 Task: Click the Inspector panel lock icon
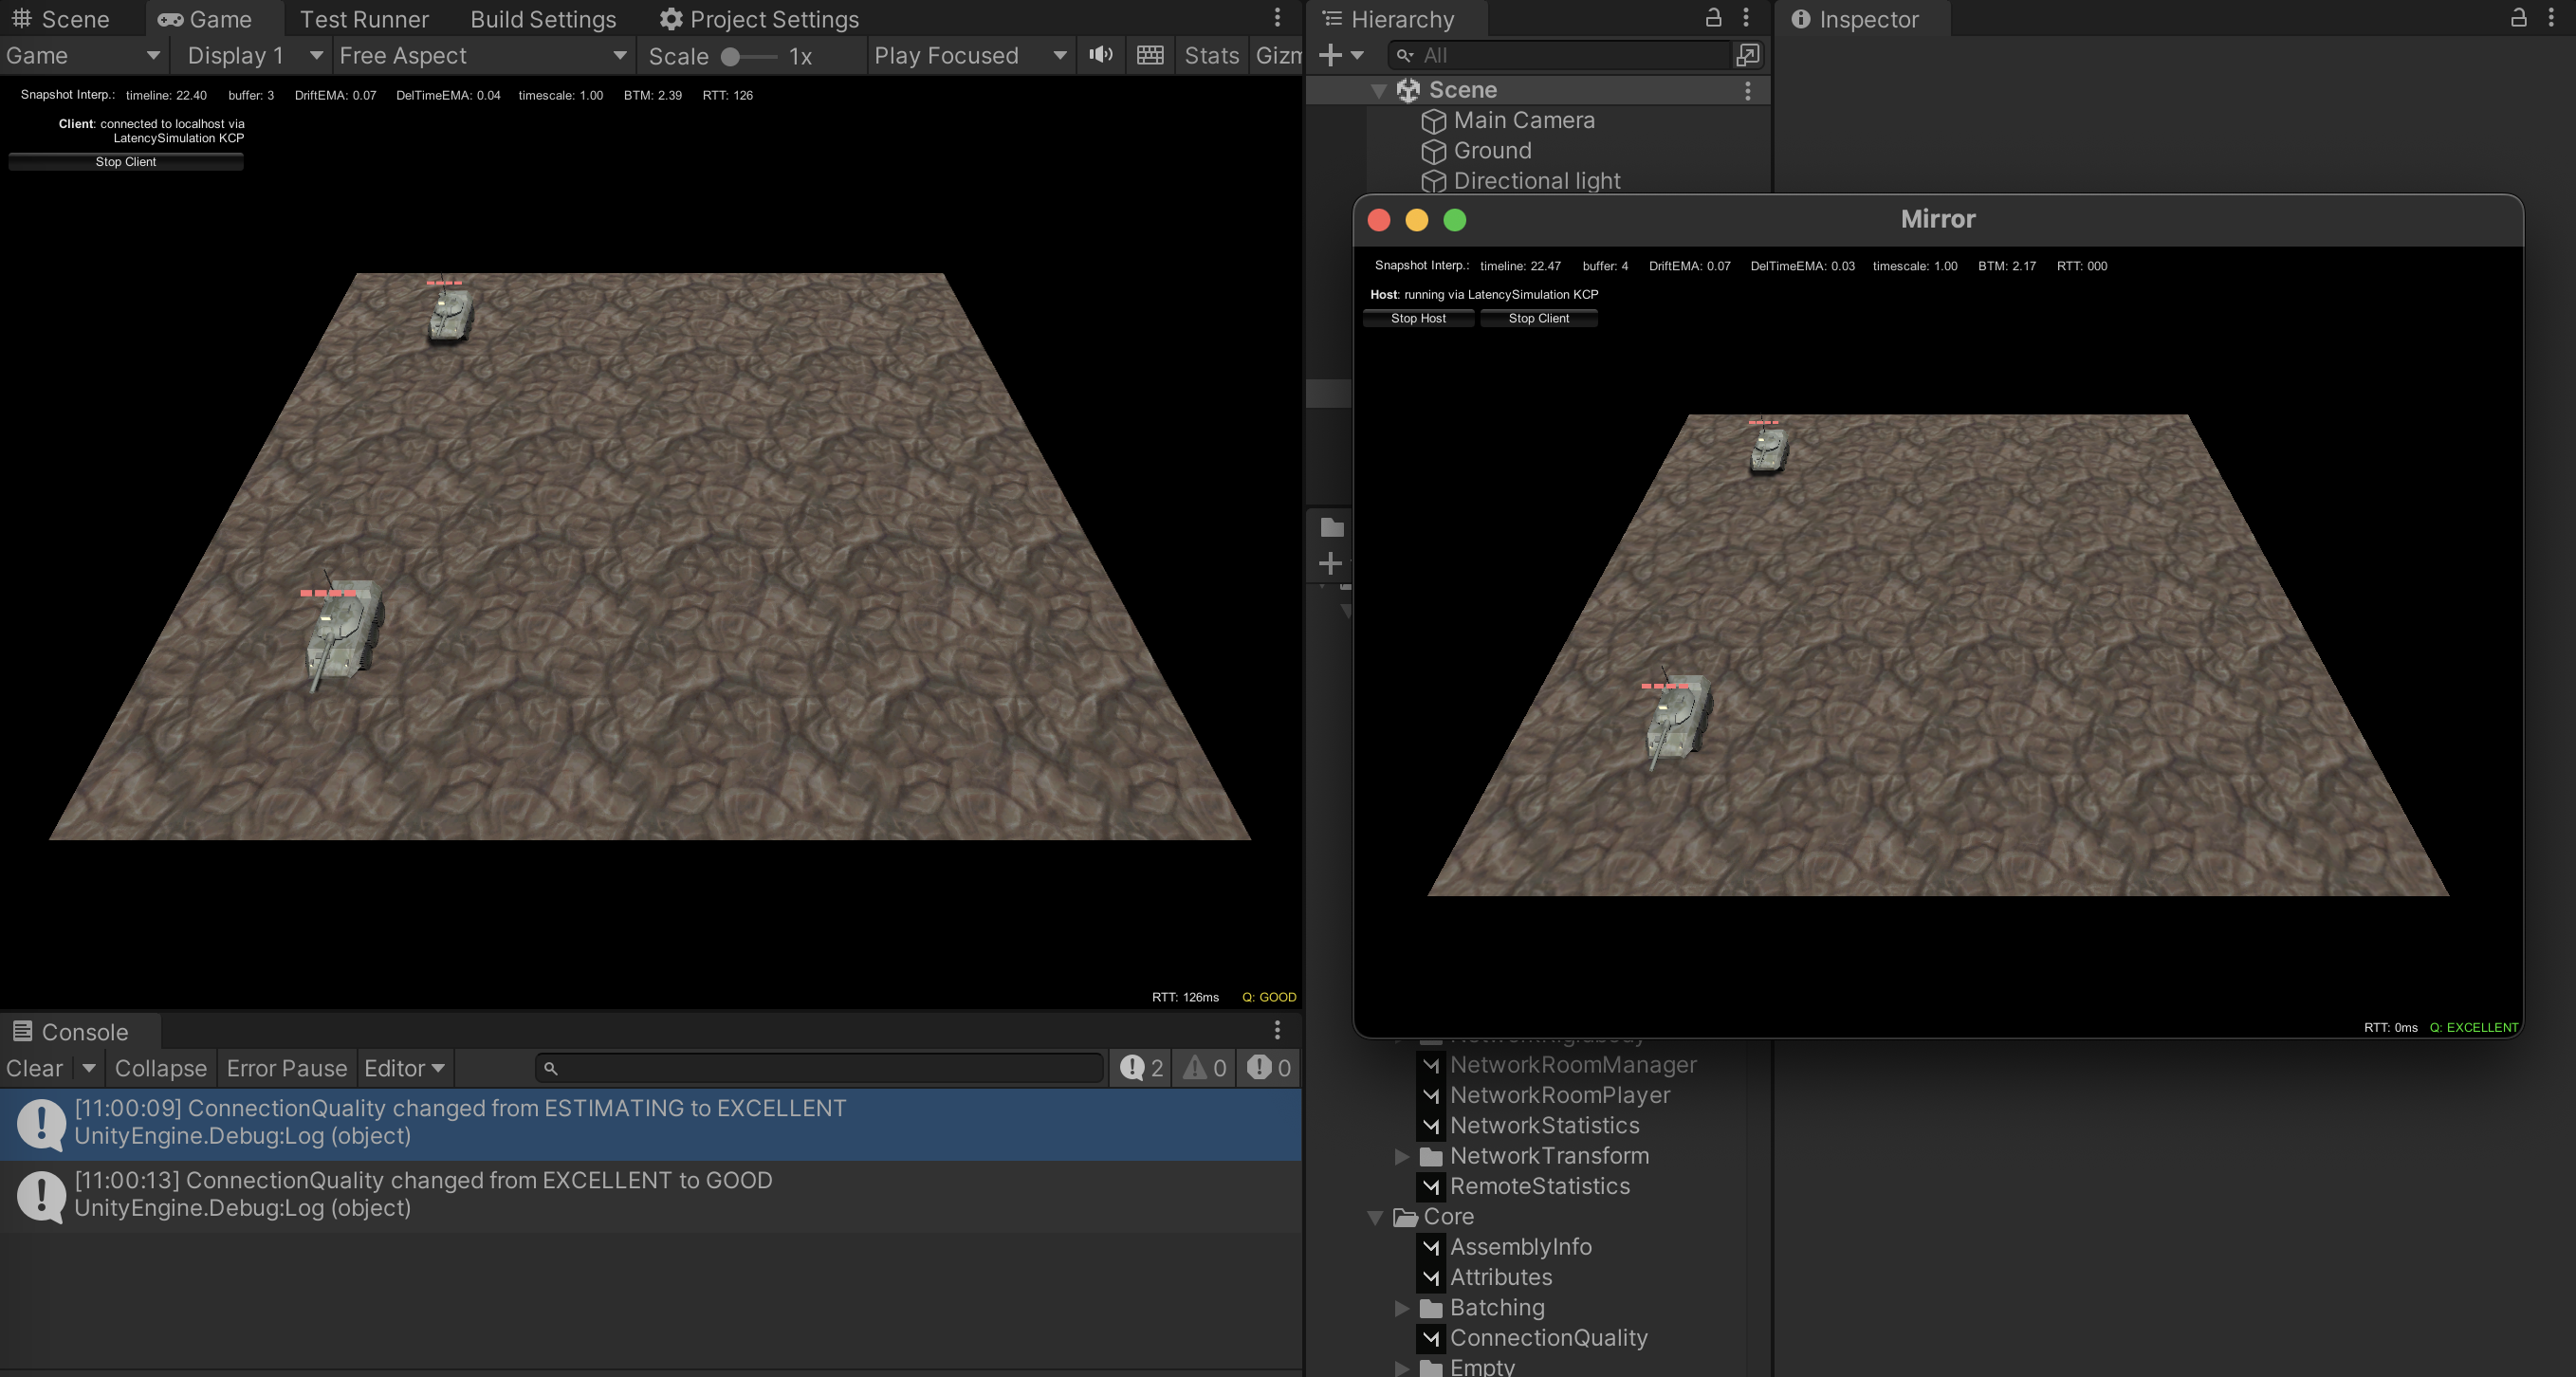[2518, 18]
